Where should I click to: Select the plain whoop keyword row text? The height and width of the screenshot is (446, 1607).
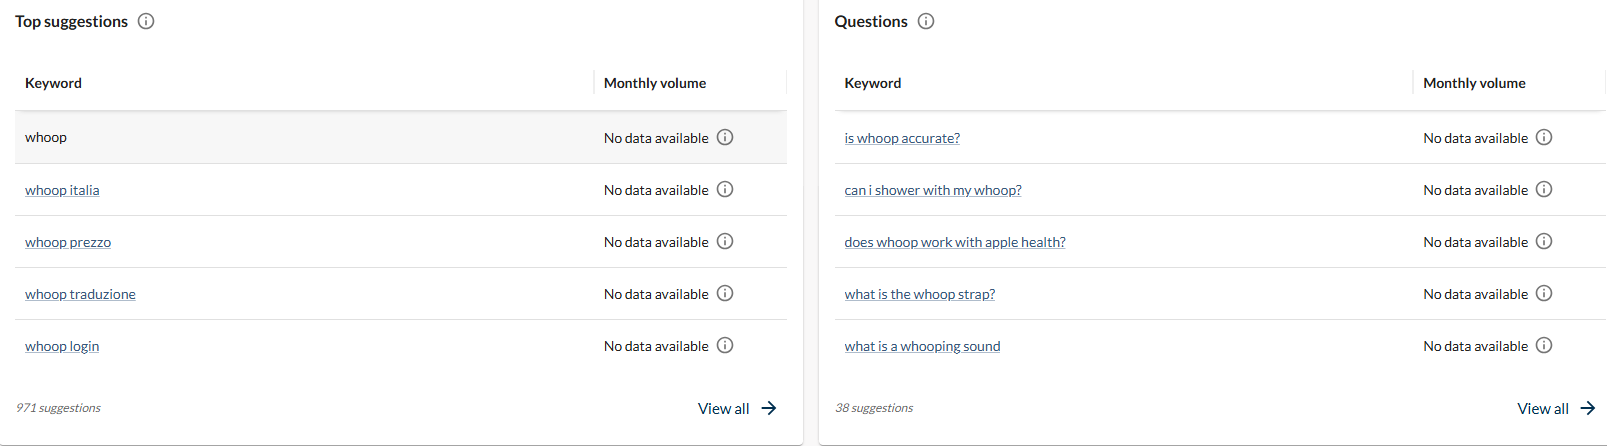(46, 137)
